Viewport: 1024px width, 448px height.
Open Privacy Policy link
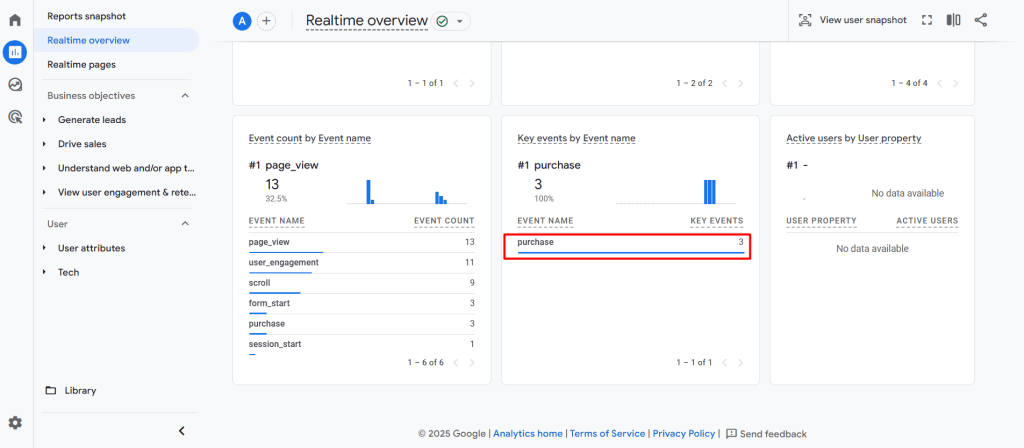pyautogui.click(x=683, y=434)
